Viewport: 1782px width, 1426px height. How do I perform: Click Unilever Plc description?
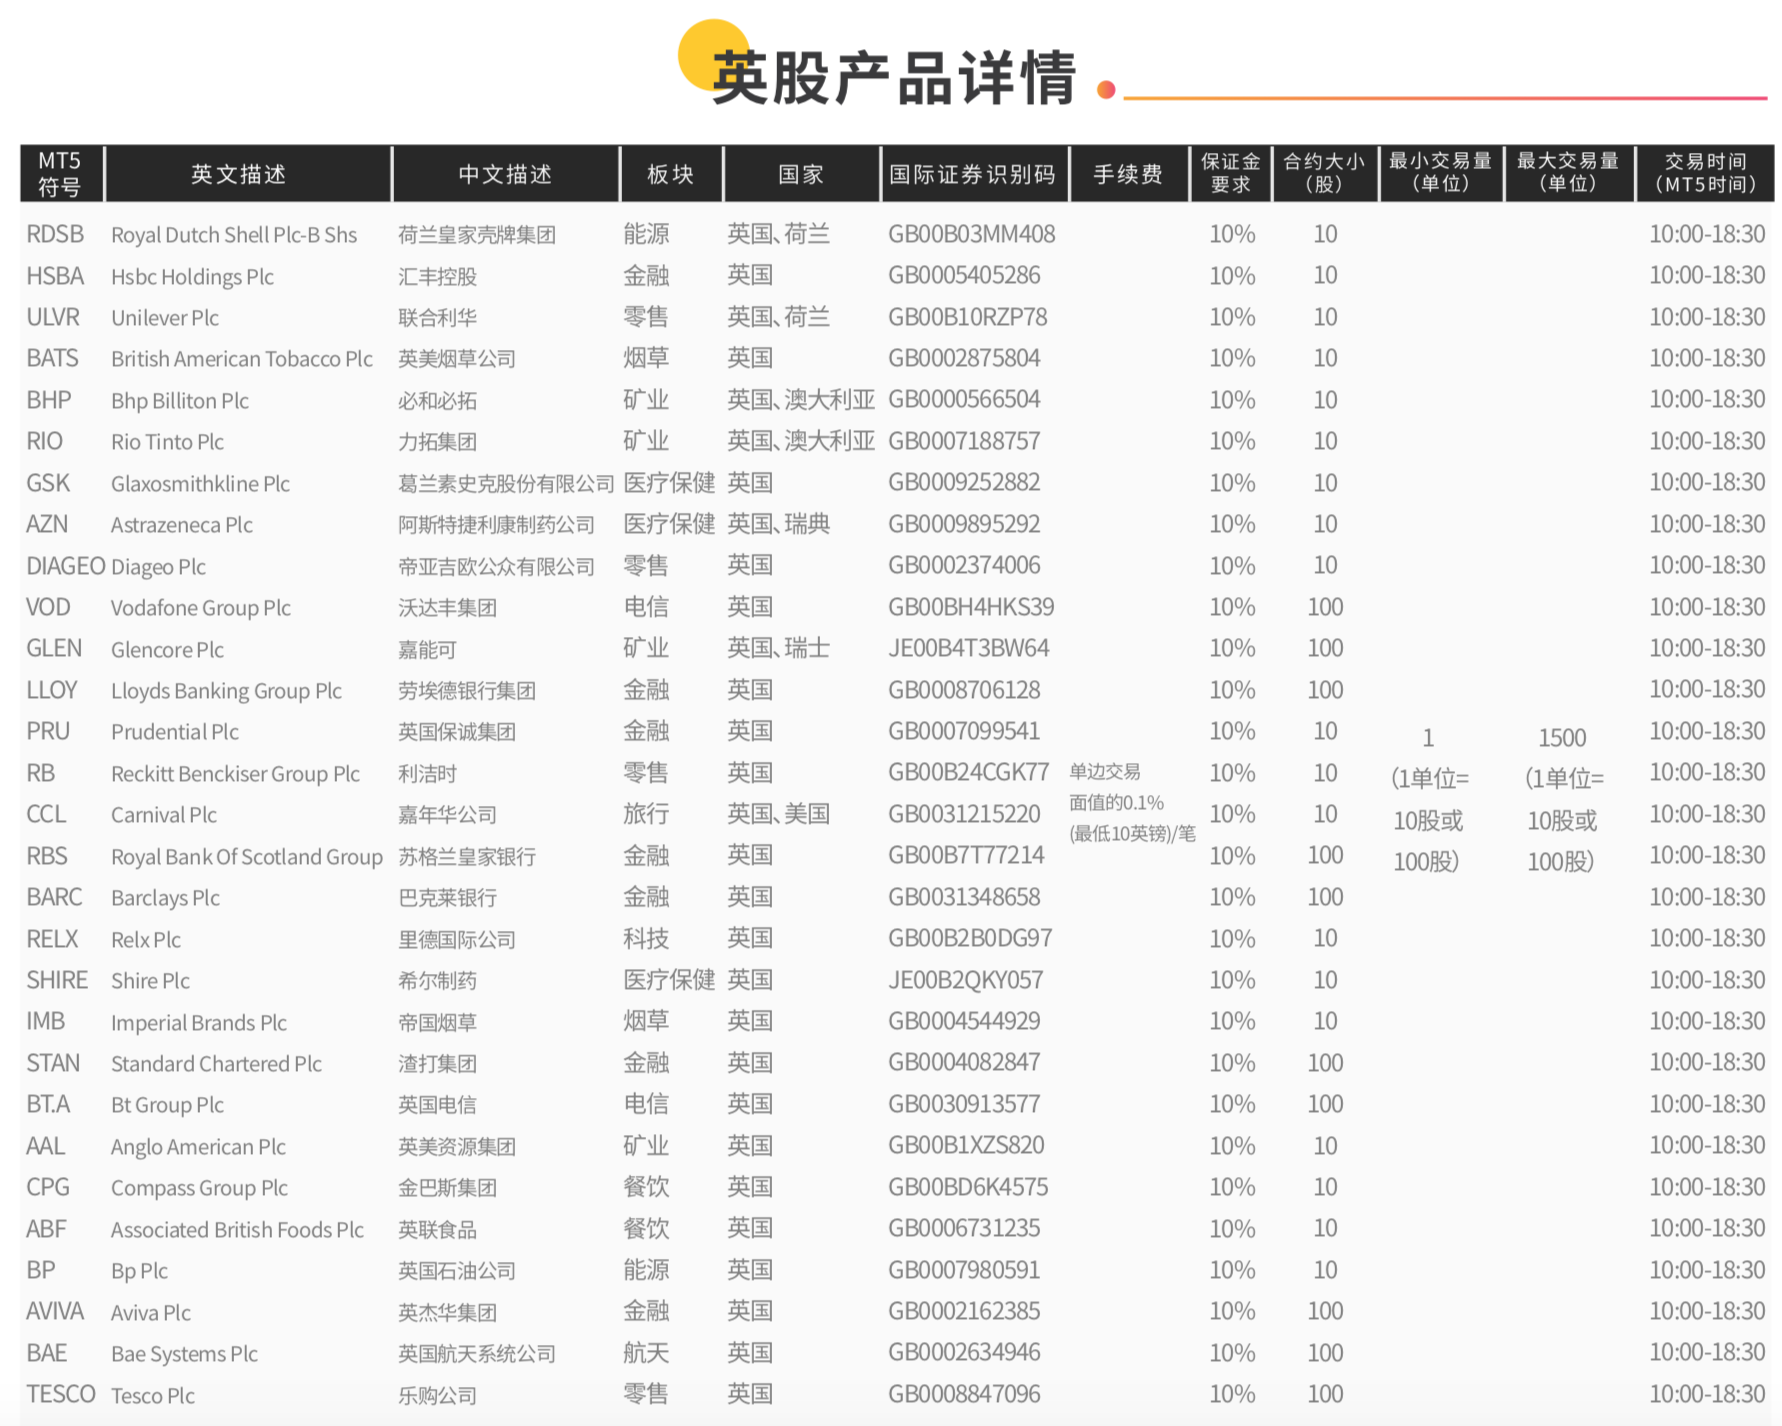[x=165, y=318]
